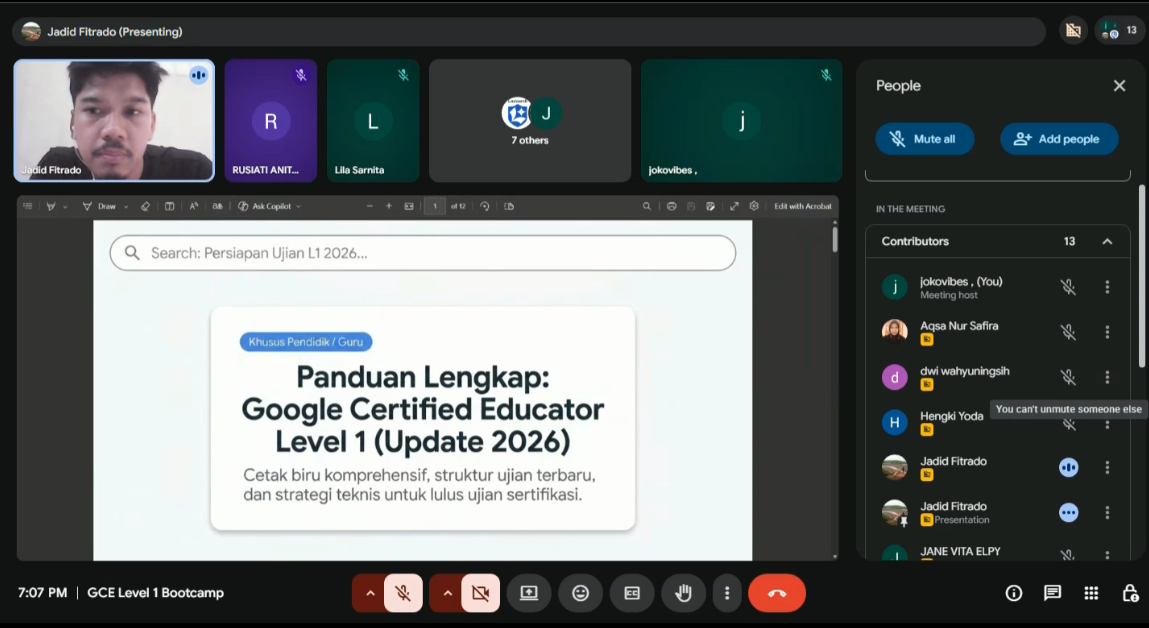This screenshot has width=1149, height=628.
Task: Open PDF viewer settings gear
Action: pyautogui.click(x=754, y=207)
